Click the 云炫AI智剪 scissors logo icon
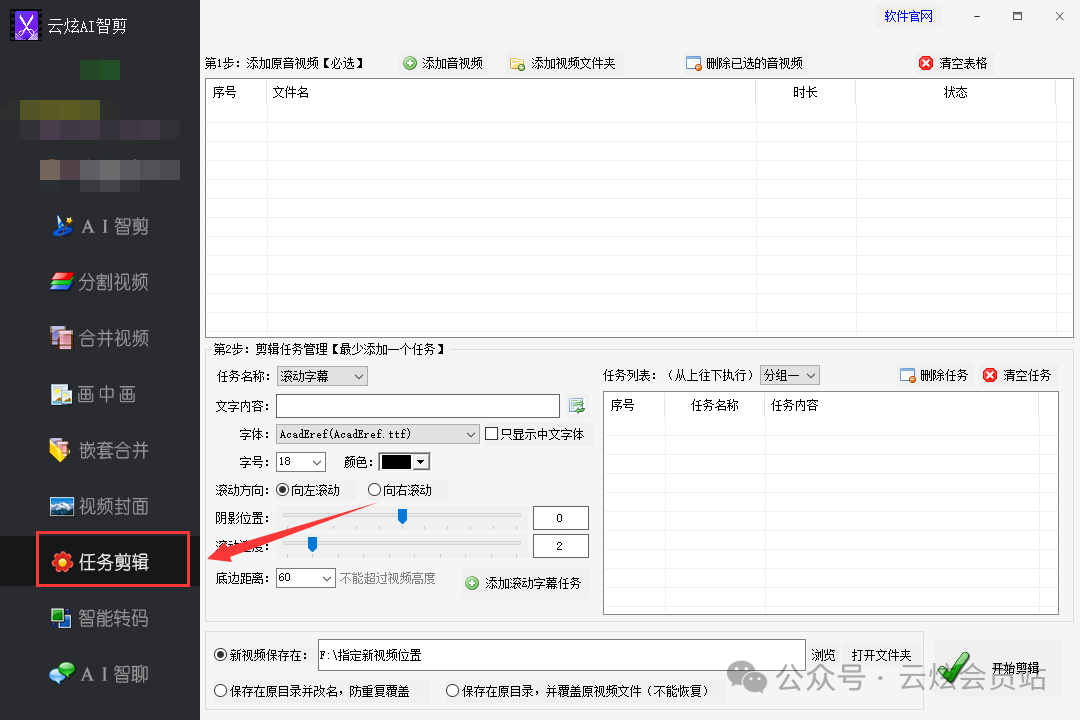Viewport: 1080px width, 720px height. coord(26,25)
